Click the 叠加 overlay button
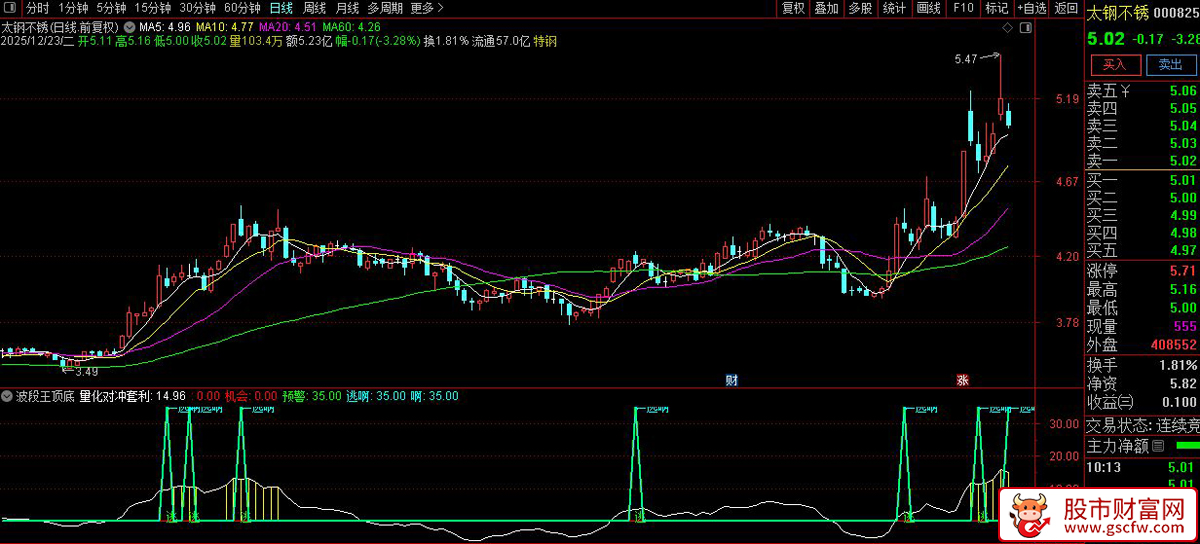Image resolution: width=1200 pixels, height=544 pixels. [826, 8]
